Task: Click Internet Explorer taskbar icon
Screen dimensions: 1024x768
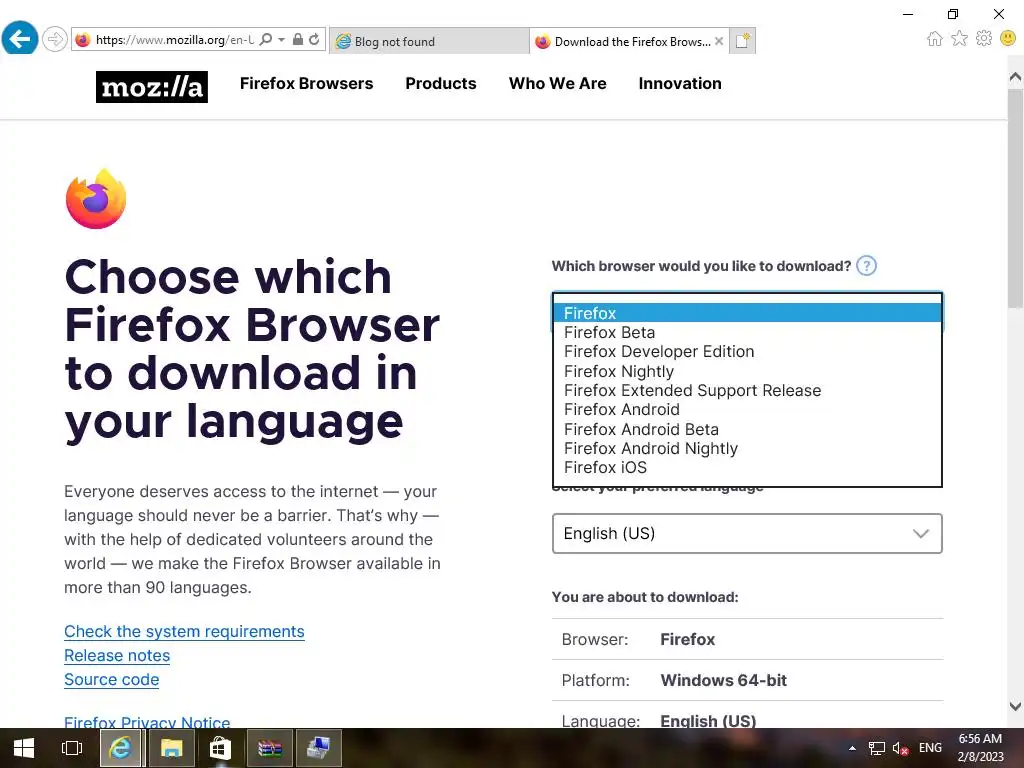Action: tap(120, 748)
